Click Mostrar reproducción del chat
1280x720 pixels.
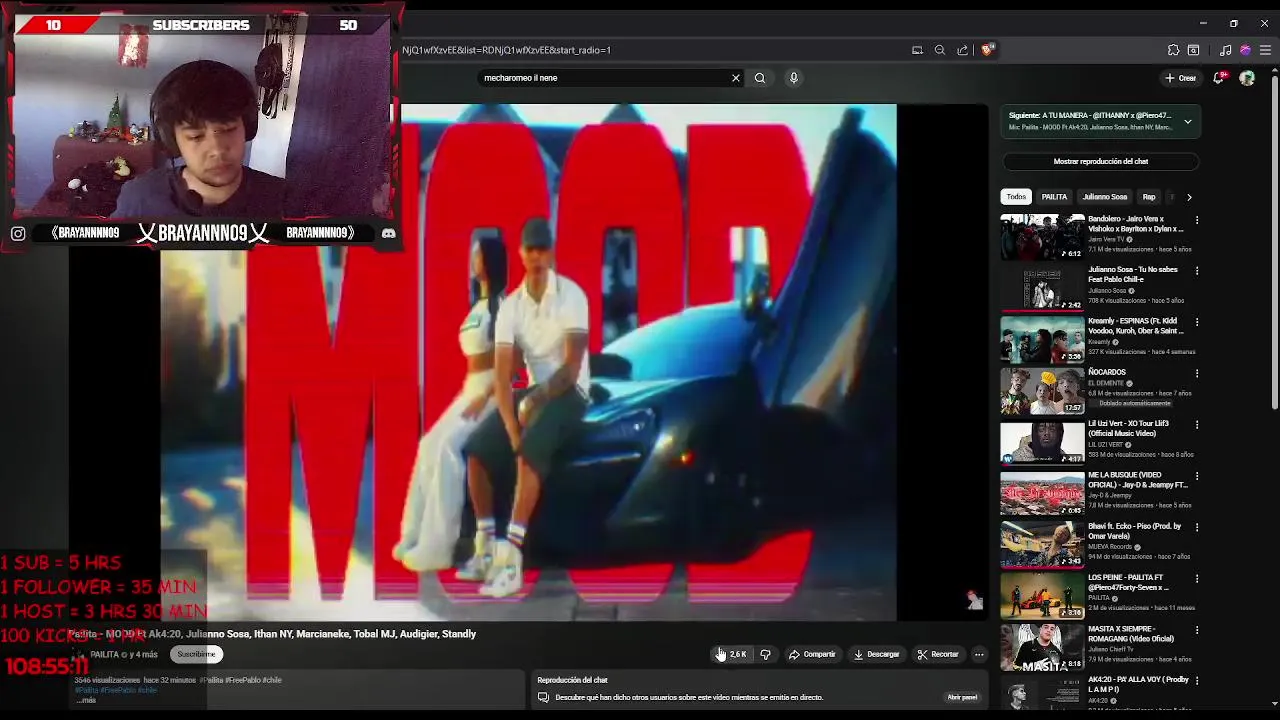pyautogui.click(x=1100, y=161)
